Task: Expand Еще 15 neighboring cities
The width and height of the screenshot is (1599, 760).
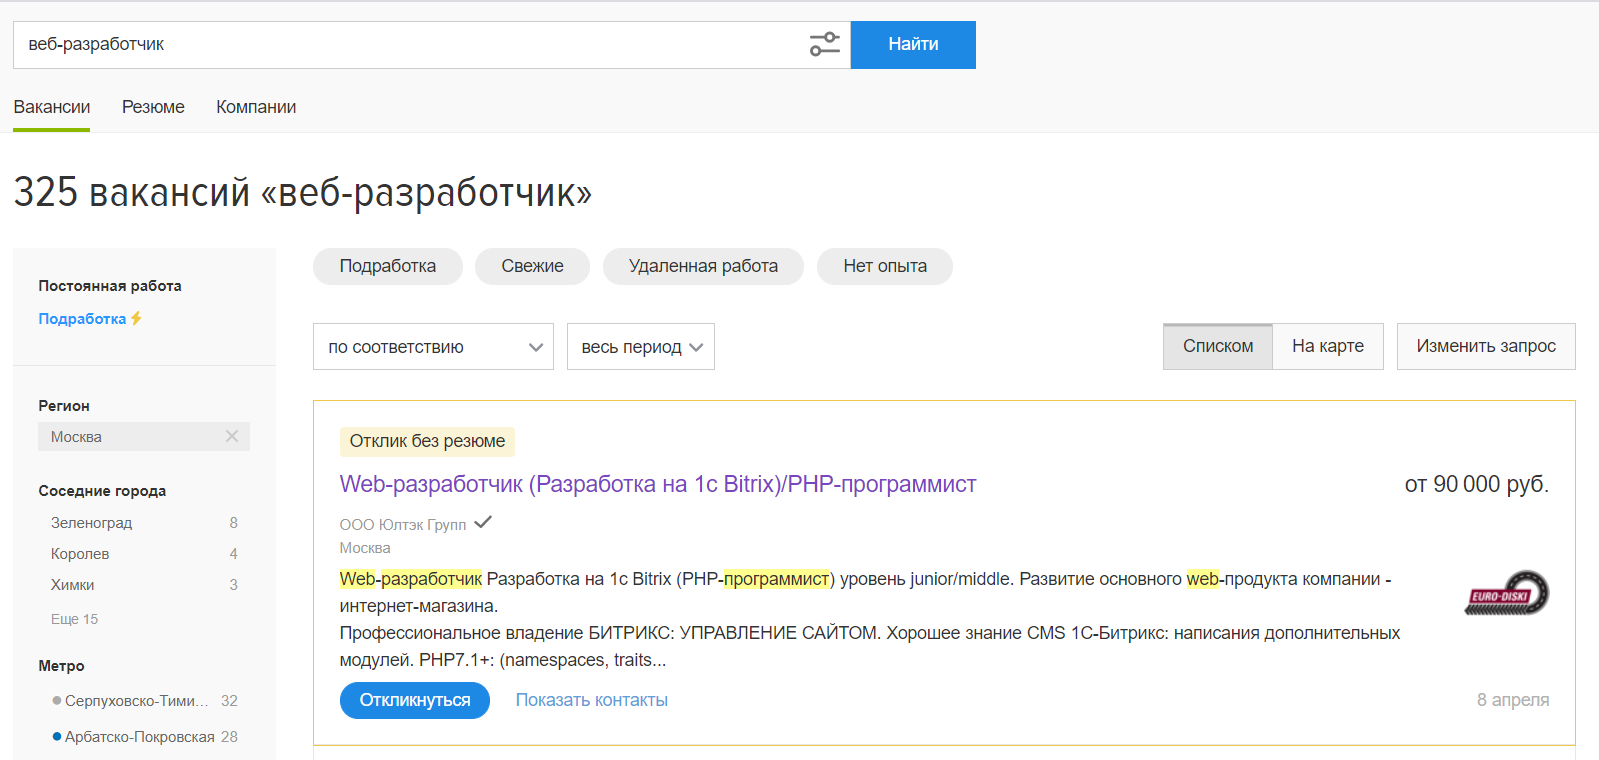Action: 75,619
